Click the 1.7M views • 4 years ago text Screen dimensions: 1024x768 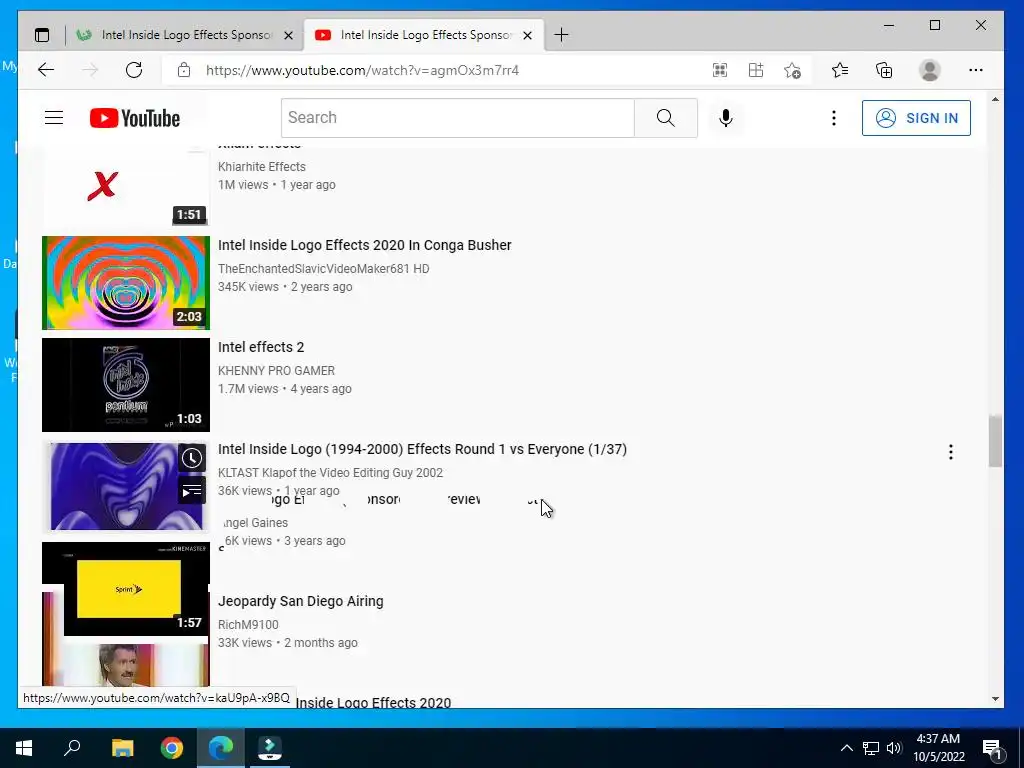pyautogui.click(x=285, y=389)
